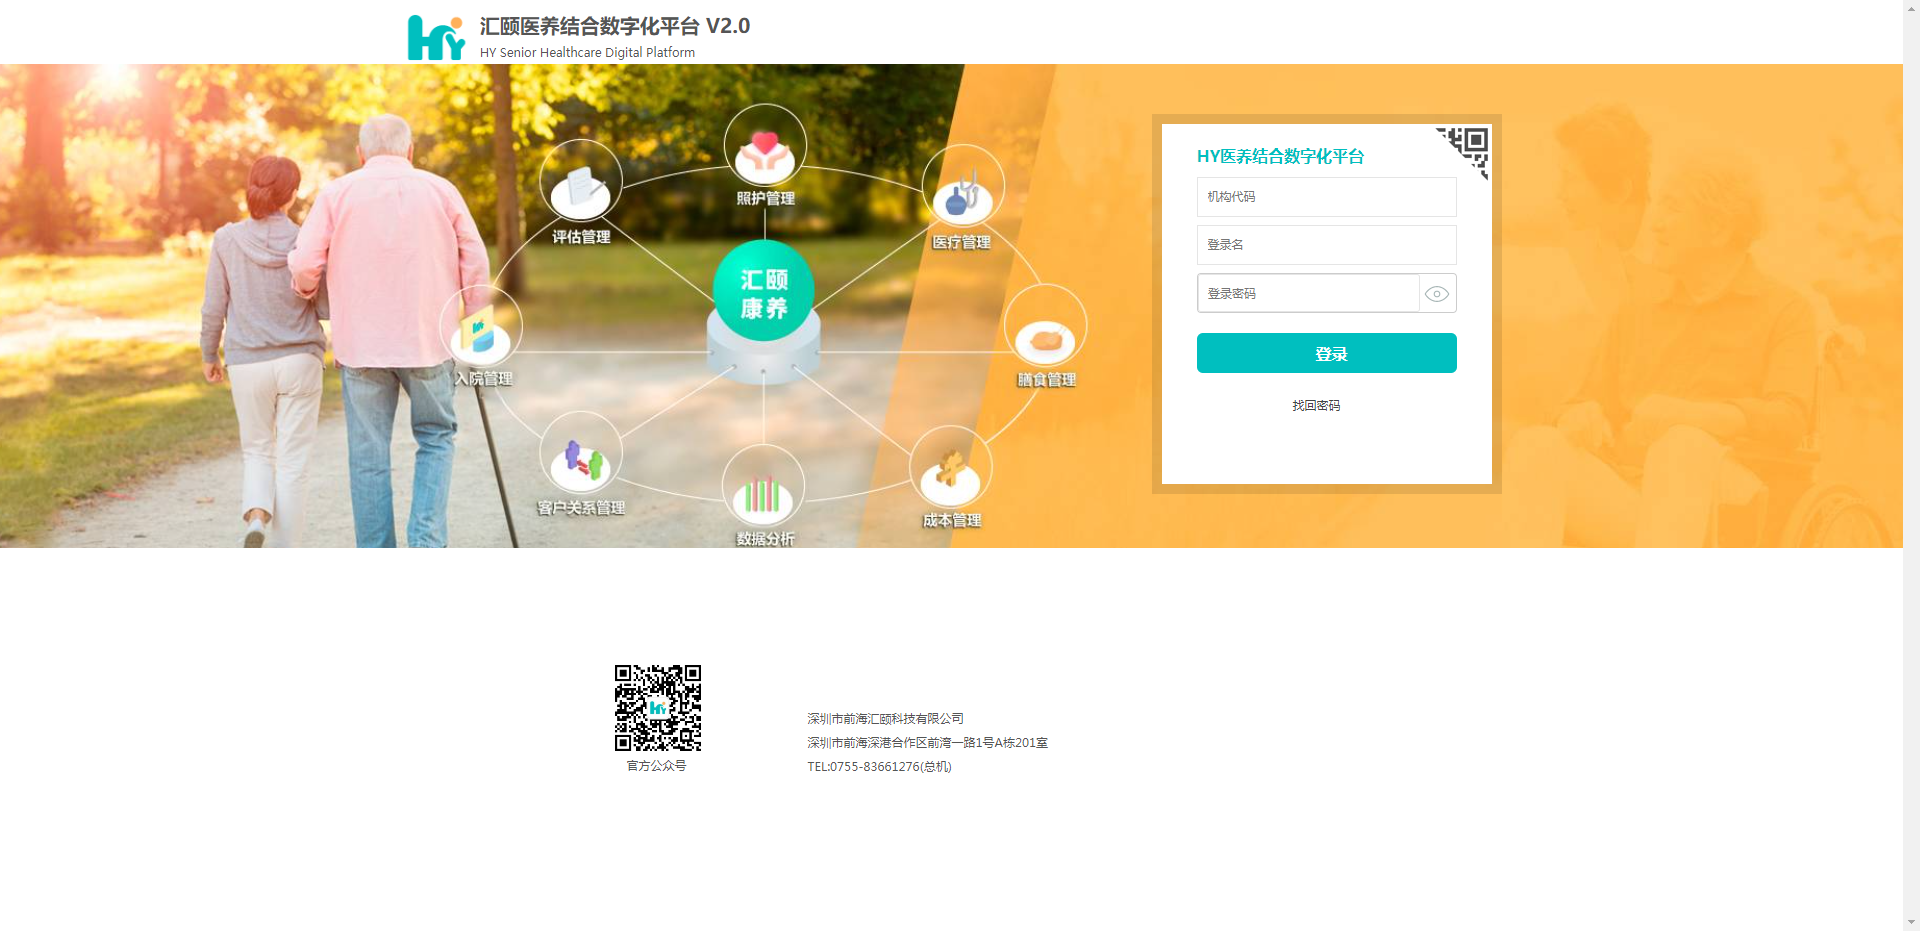Click the scrollbar down arrow
Image resolution: width=1920 pixels, height=931 pixels.
coord(1911,922)
